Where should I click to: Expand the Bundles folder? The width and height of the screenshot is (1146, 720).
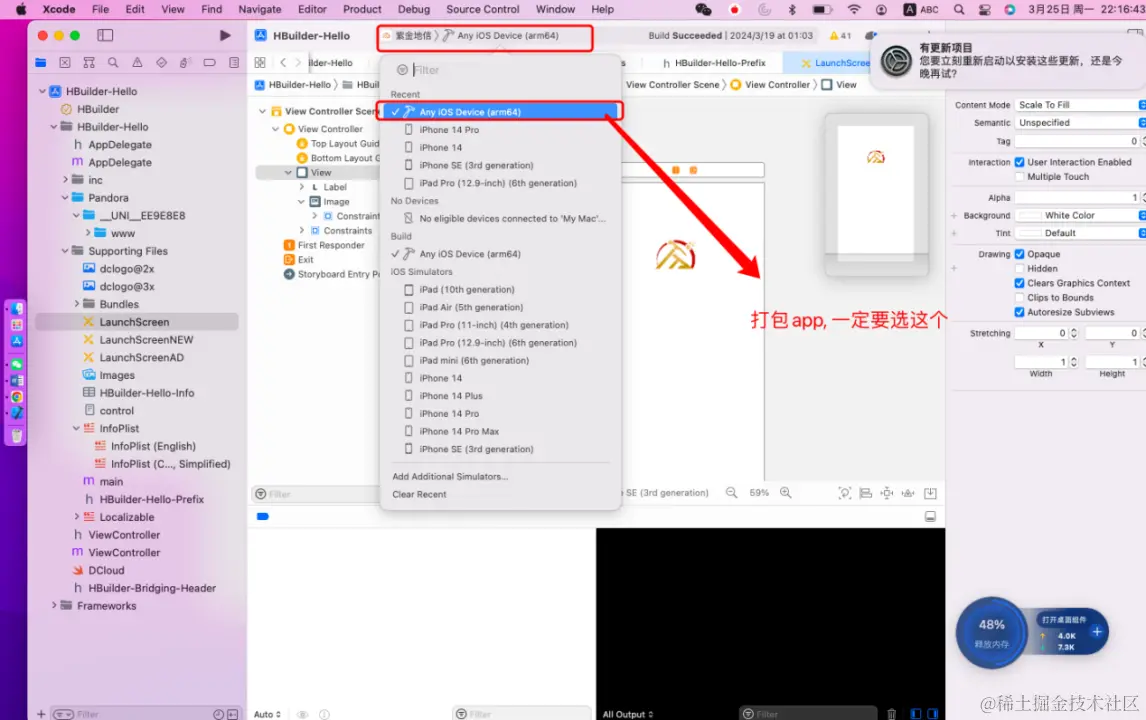77,304
